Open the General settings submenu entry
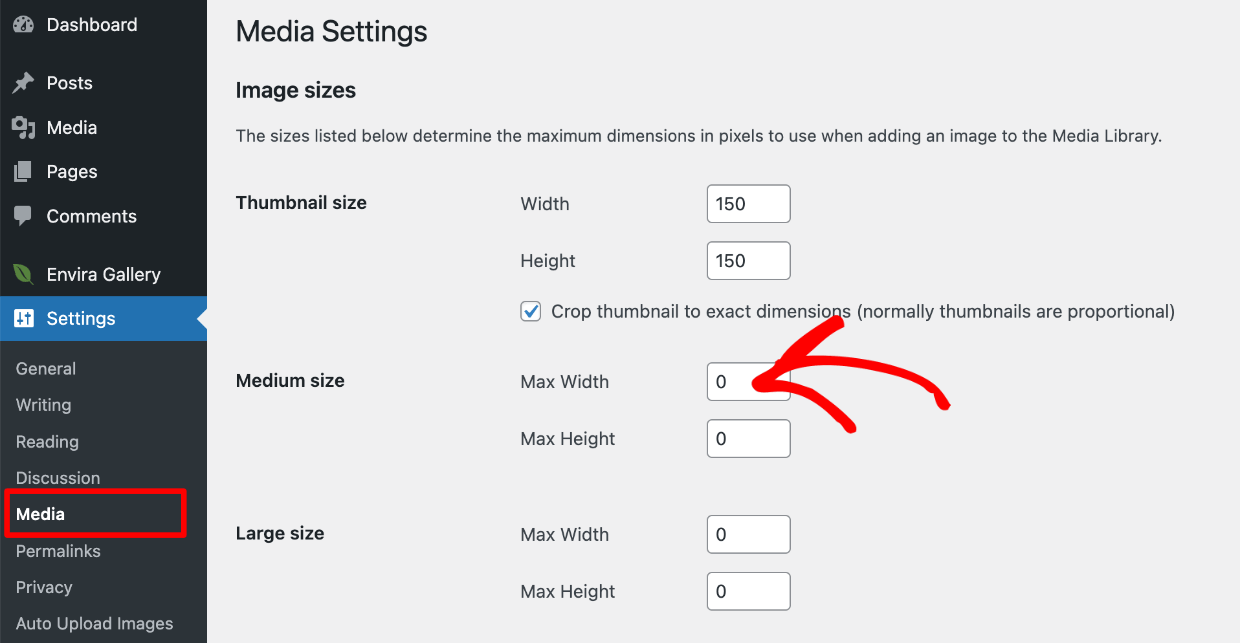The image size is (1240, 643). (45, 368)
